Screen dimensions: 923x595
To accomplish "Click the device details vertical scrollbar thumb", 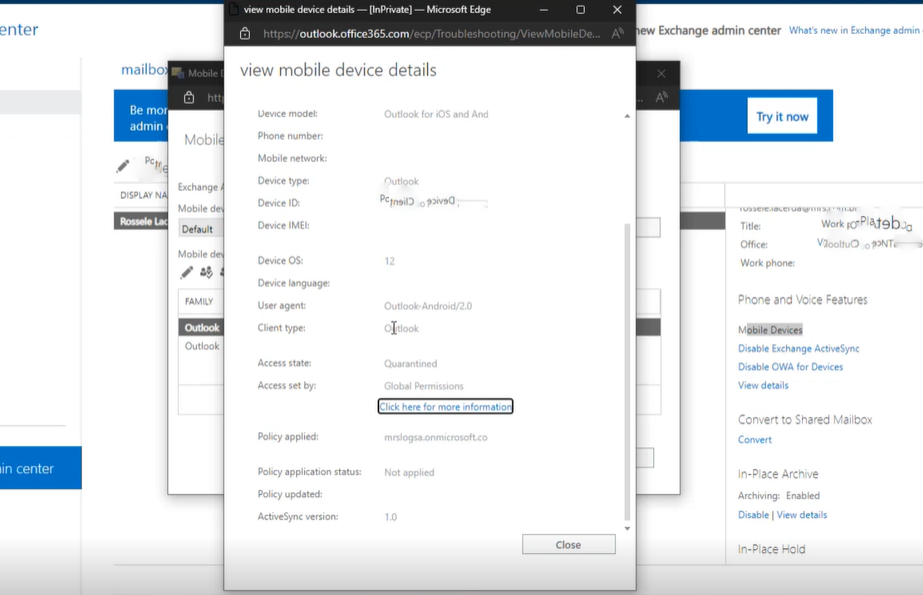I will [x=627, y=371].
